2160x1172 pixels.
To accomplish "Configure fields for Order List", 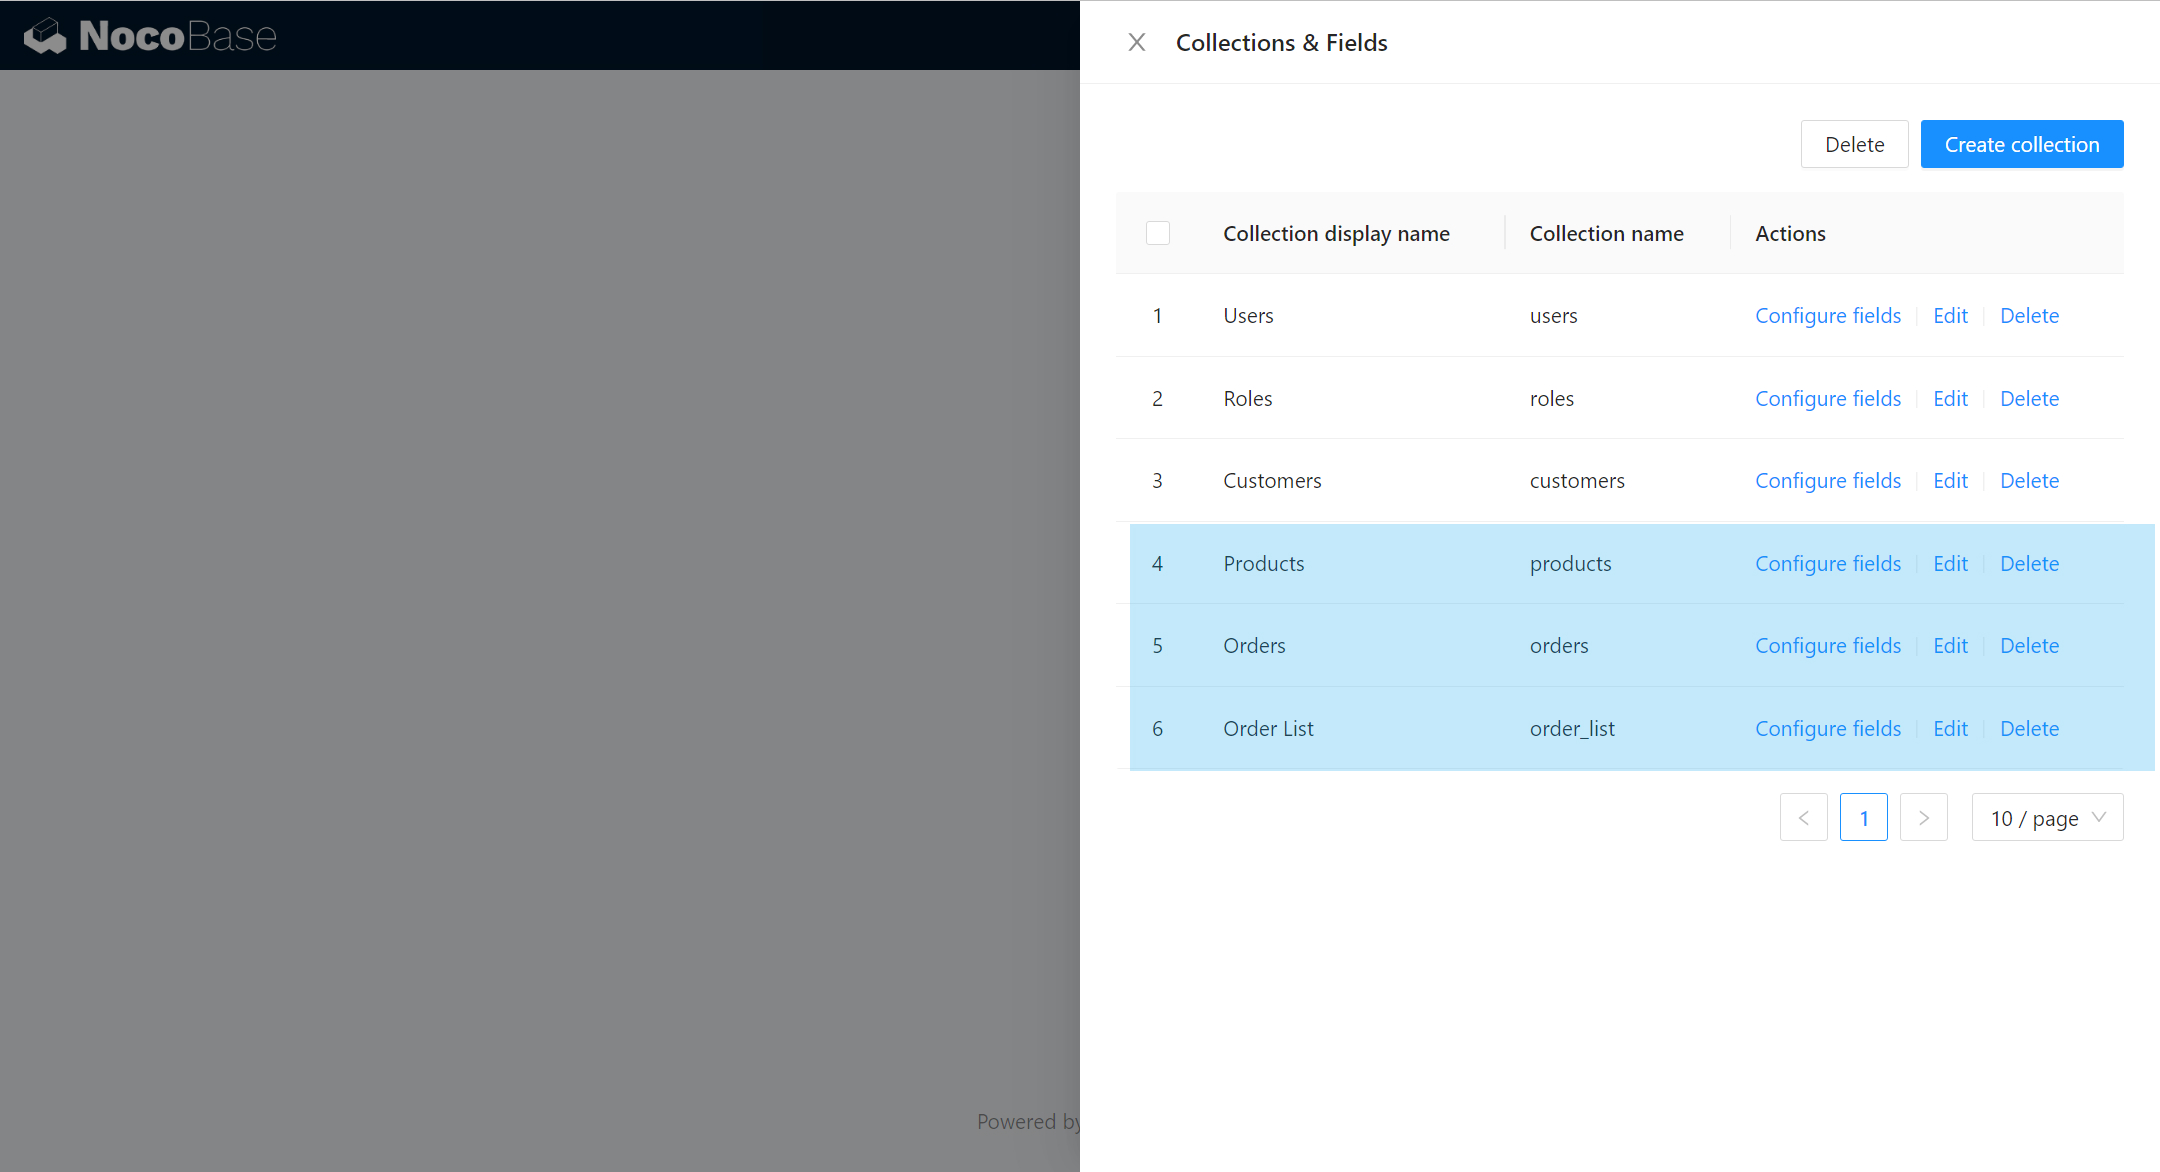I will click(x=1827, y=729).
